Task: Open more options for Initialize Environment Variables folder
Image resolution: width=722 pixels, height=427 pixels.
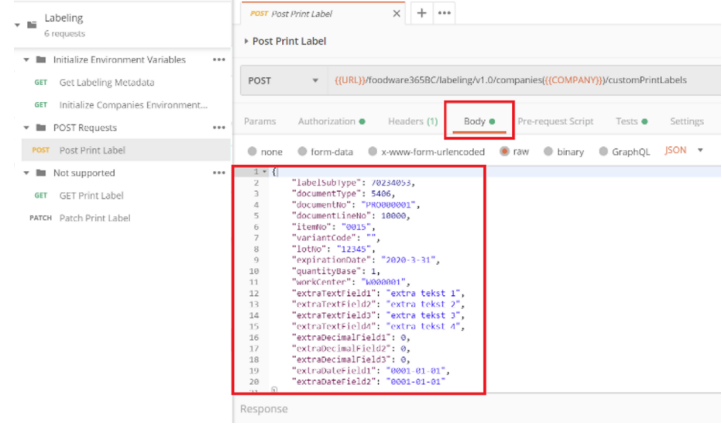Action: click(218, 60)
